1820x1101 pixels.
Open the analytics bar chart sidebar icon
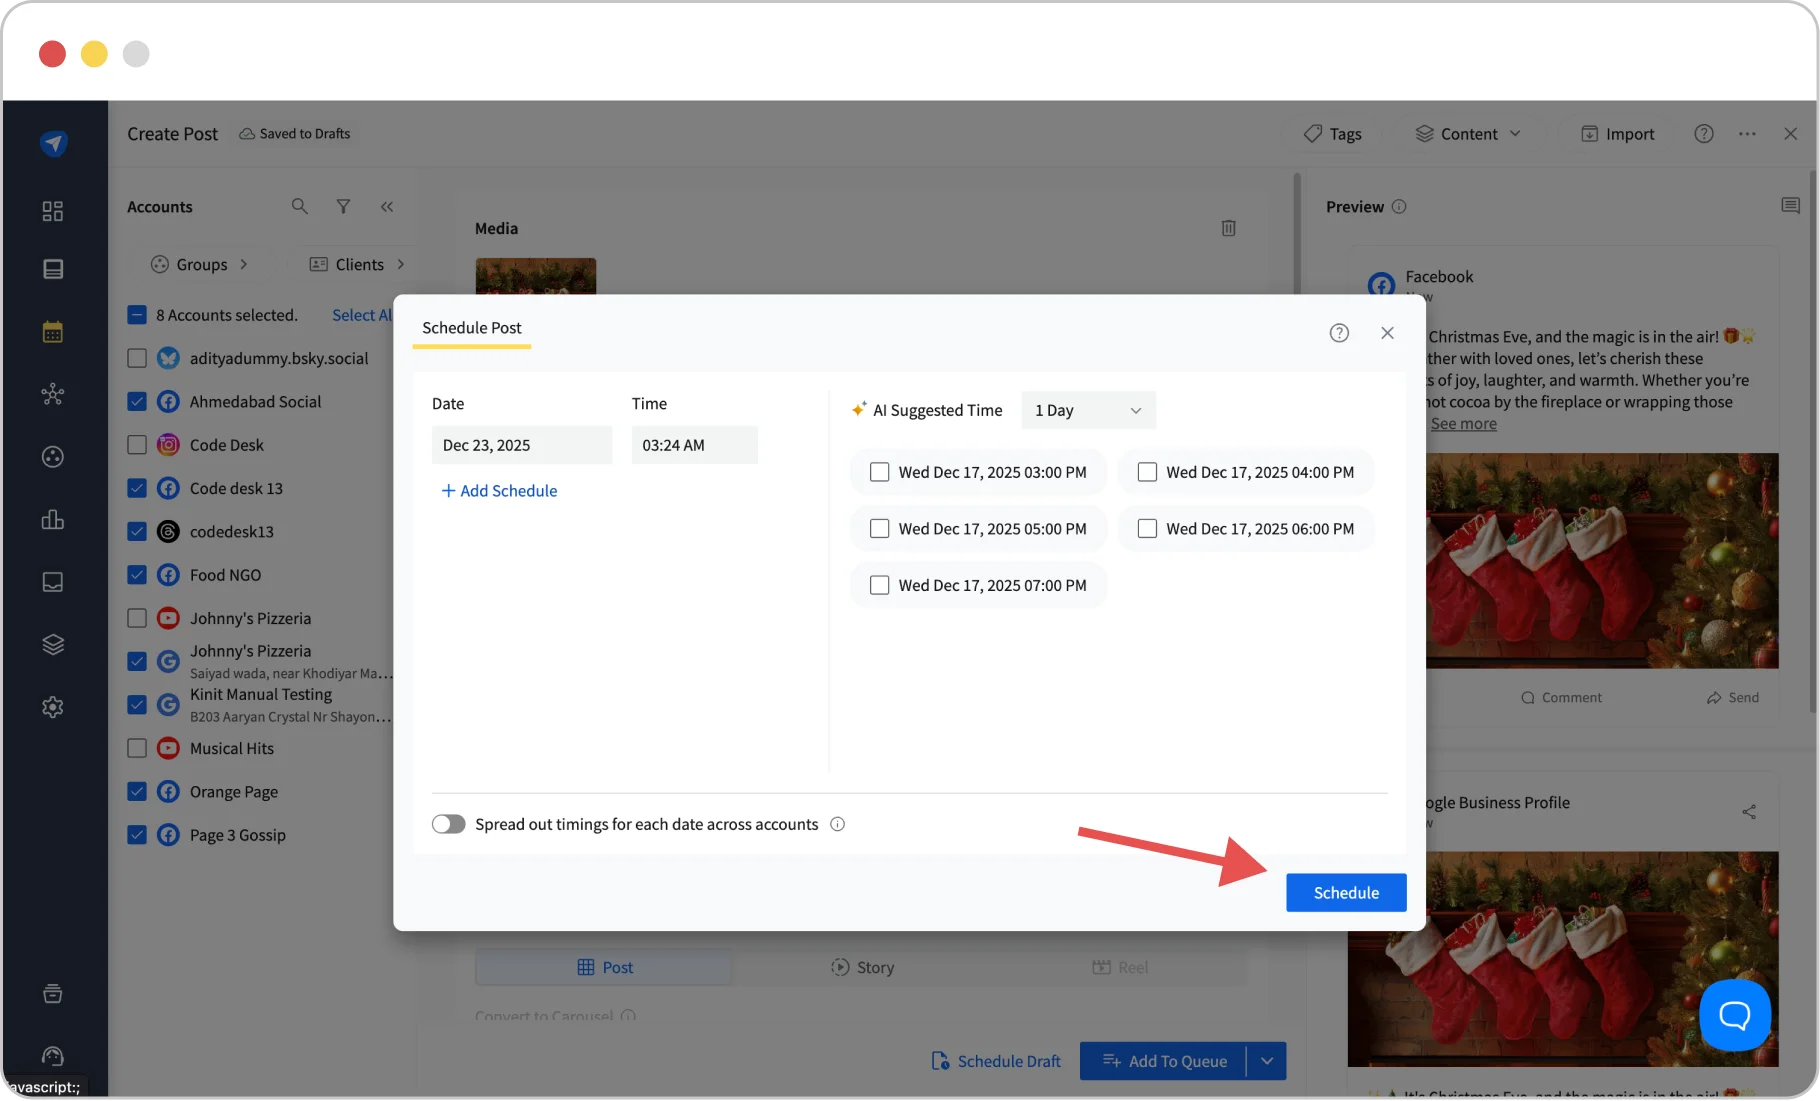(x=53, y=520)
